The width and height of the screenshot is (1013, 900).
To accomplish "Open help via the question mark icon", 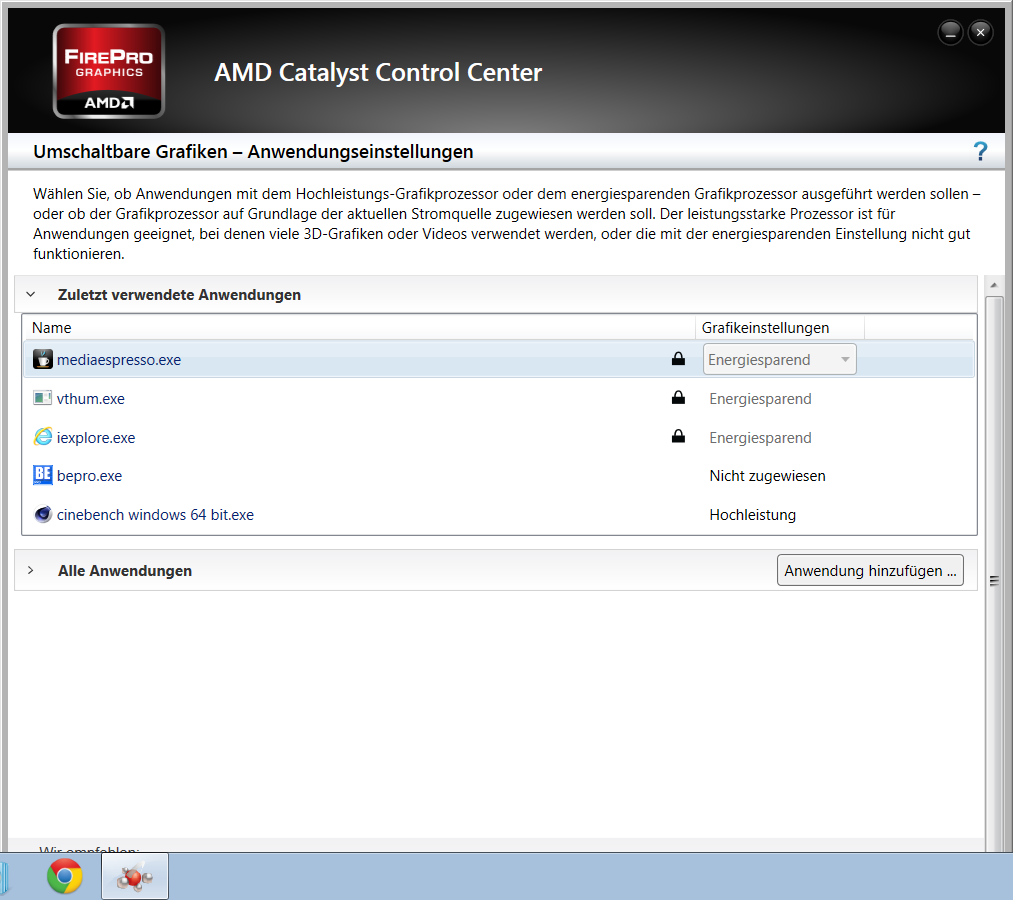I will [x=980, y=152].
